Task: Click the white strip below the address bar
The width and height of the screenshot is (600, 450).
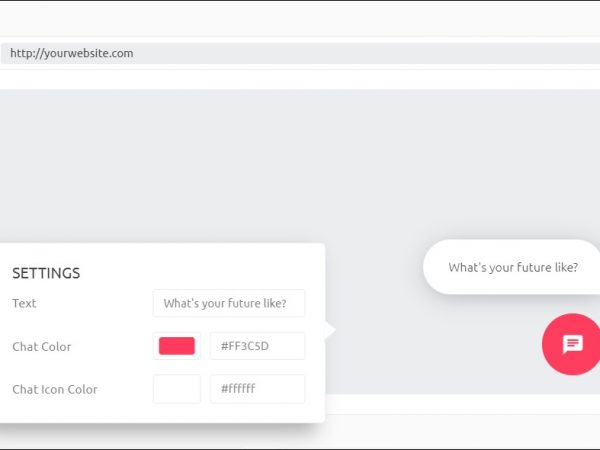Action: point(300,76)
